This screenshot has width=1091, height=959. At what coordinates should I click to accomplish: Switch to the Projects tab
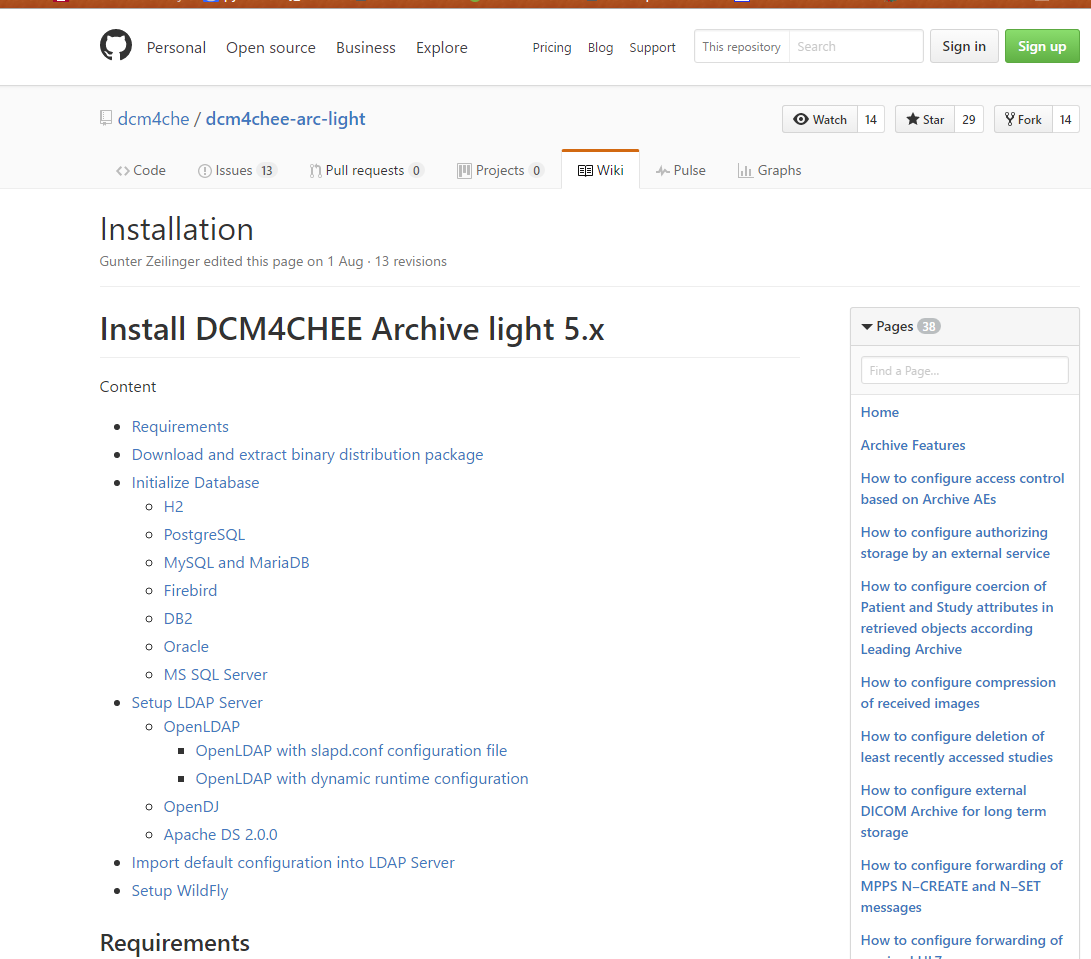pos(499,171)
